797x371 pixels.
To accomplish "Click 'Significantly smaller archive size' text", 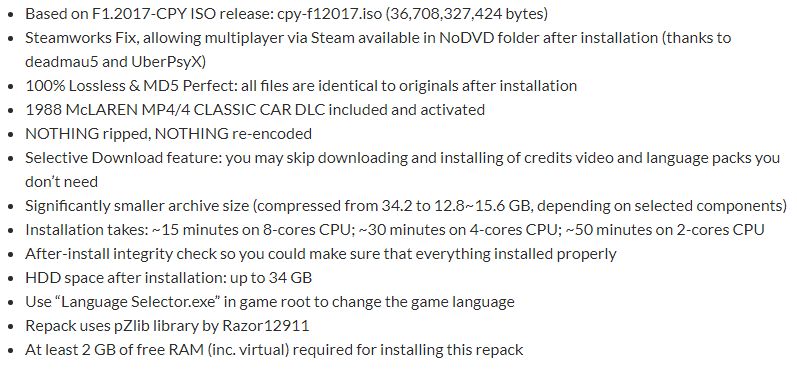I will click(137, 205).
